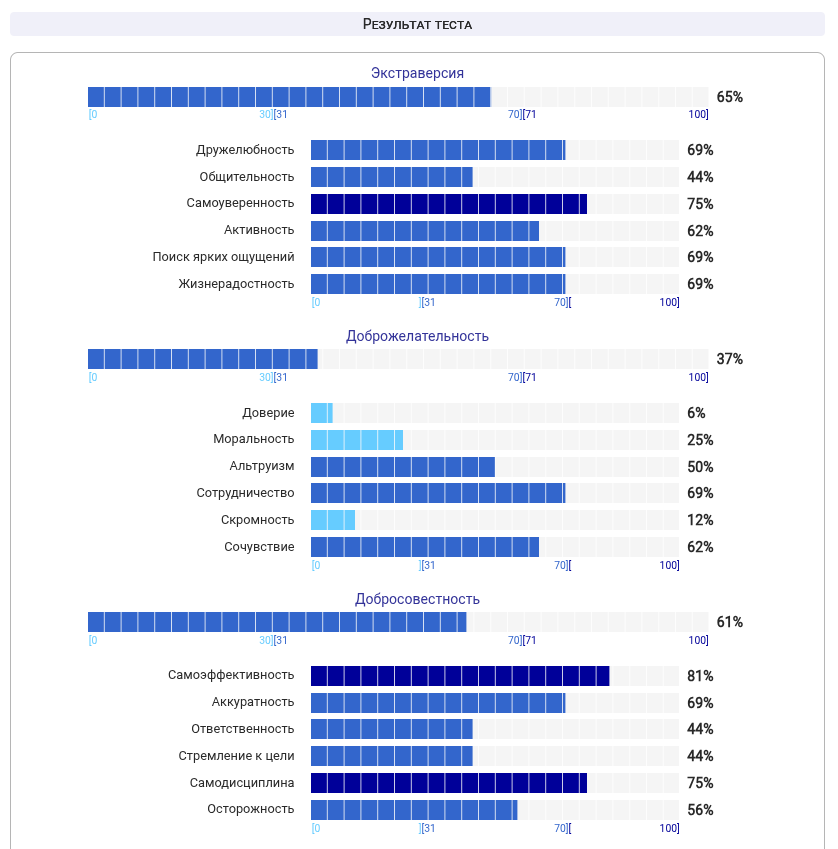This screenshot has width=838, height=849.
Task: Select the Осторожность label
Action: point(251,809)
